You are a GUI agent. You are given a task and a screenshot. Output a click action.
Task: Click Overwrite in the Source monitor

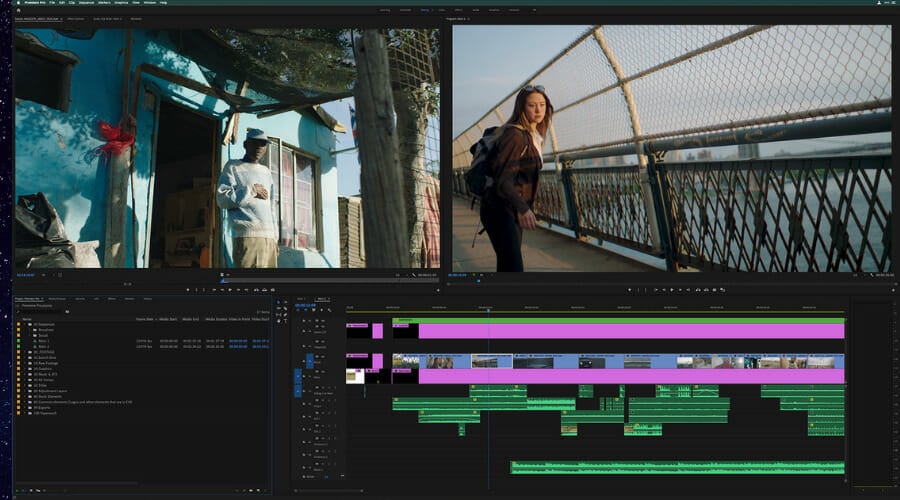point(265,290)
